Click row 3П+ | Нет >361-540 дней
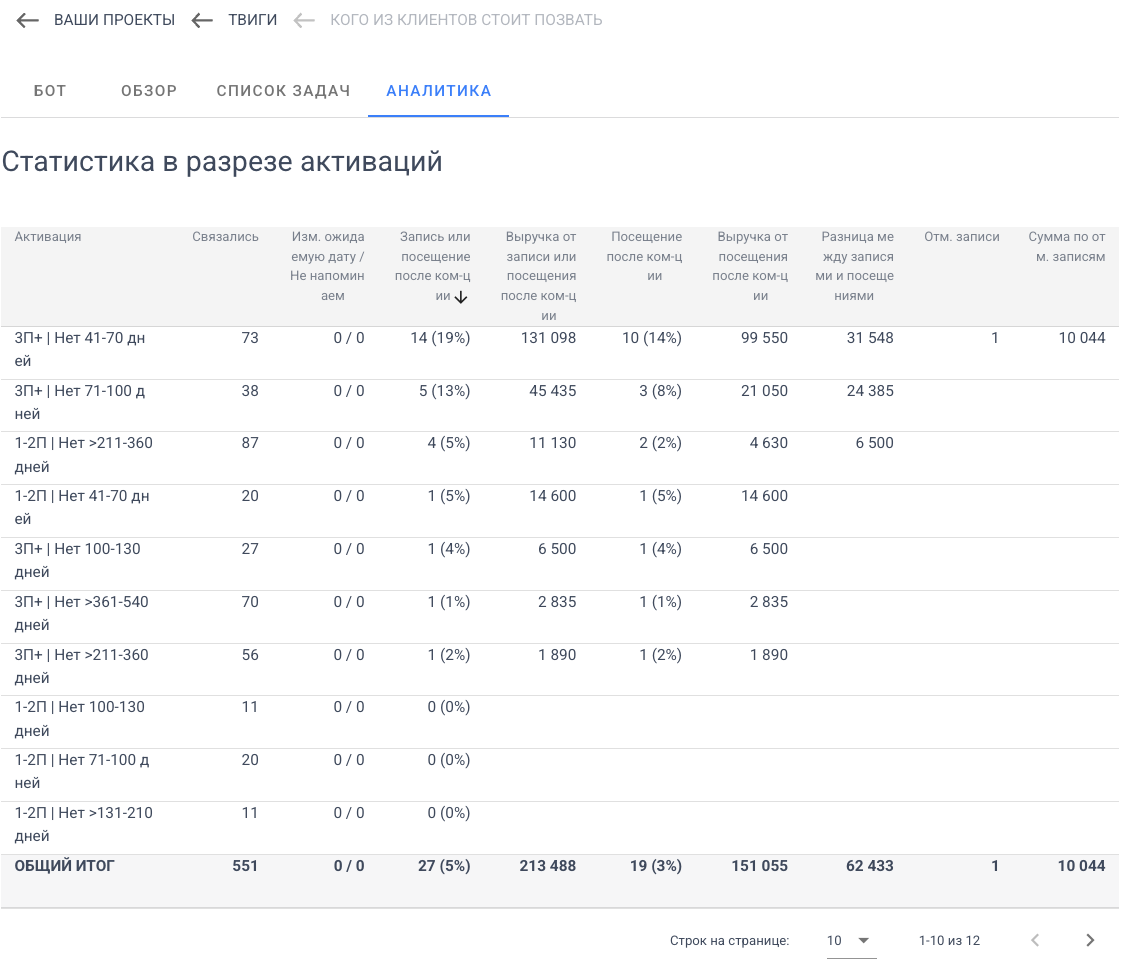This screenshot has width=1137, height=971. [x=560, y=617]
